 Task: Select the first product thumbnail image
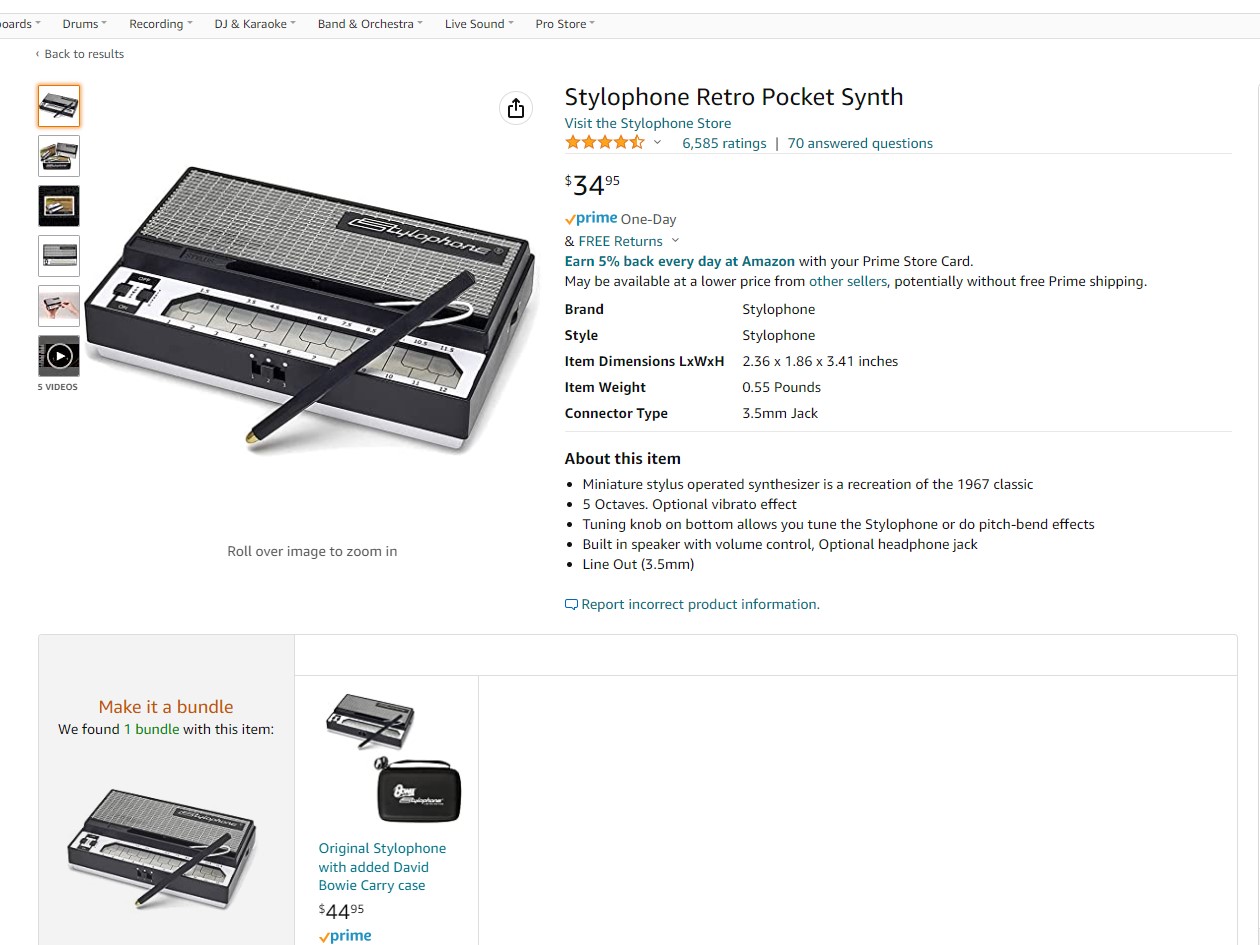(x=59, y=106)
